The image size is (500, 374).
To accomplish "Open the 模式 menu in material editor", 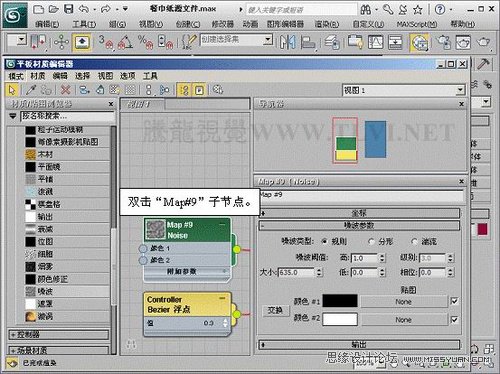I will tap(16, 76).
